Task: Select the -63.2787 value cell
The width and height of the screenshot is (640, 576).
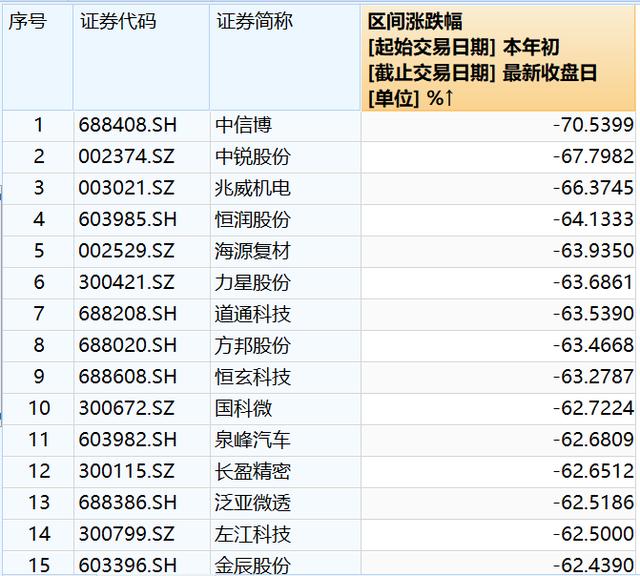Action: (499, 377)
